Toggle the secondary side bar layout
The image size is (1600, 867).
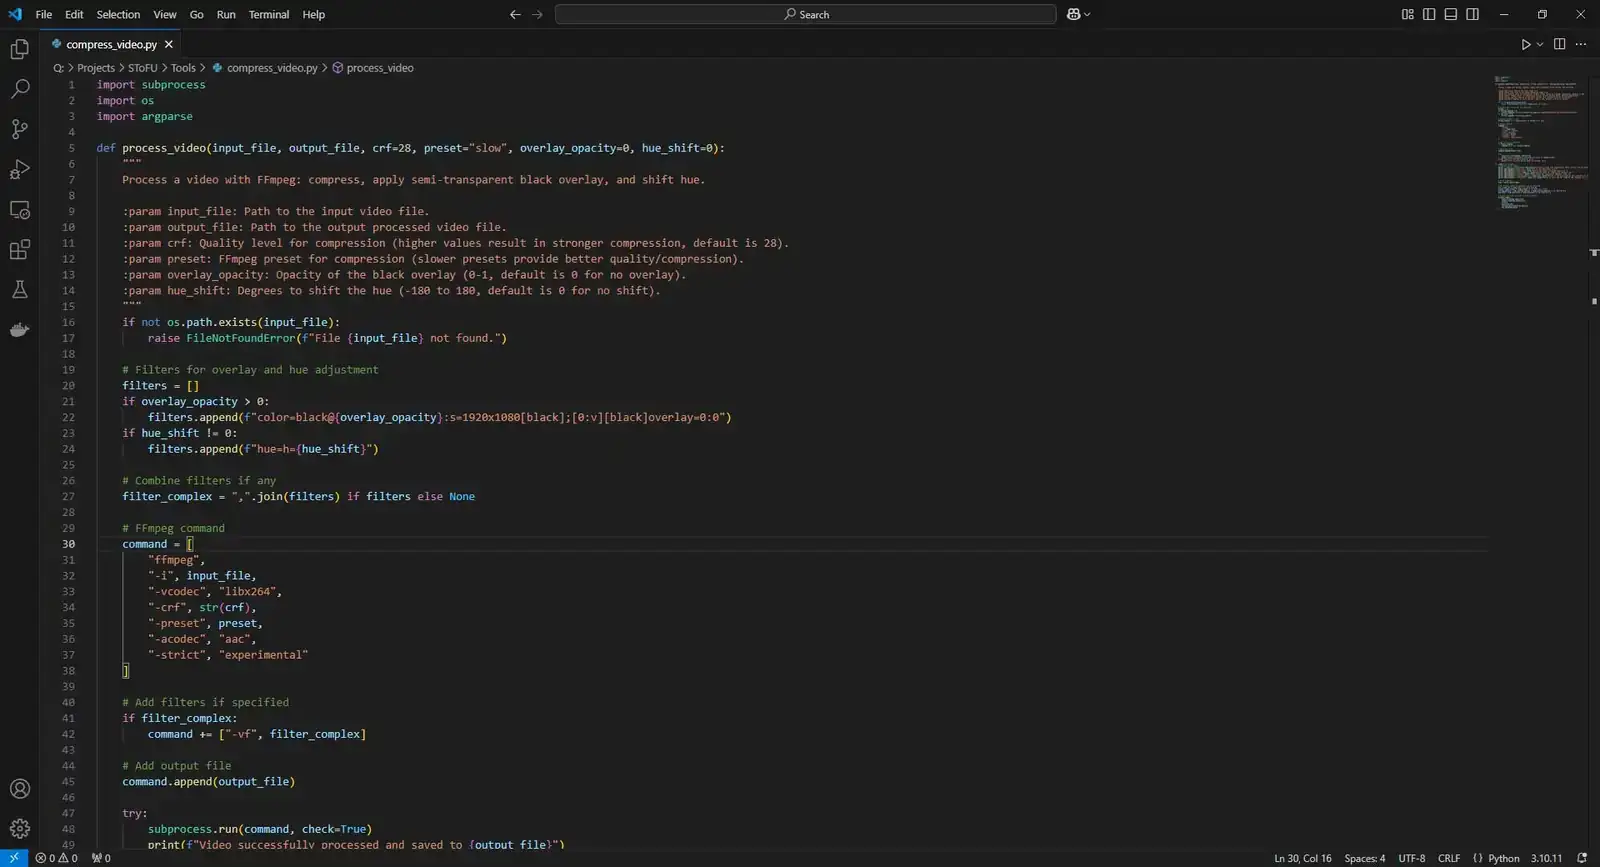(x=1473, y=14)
